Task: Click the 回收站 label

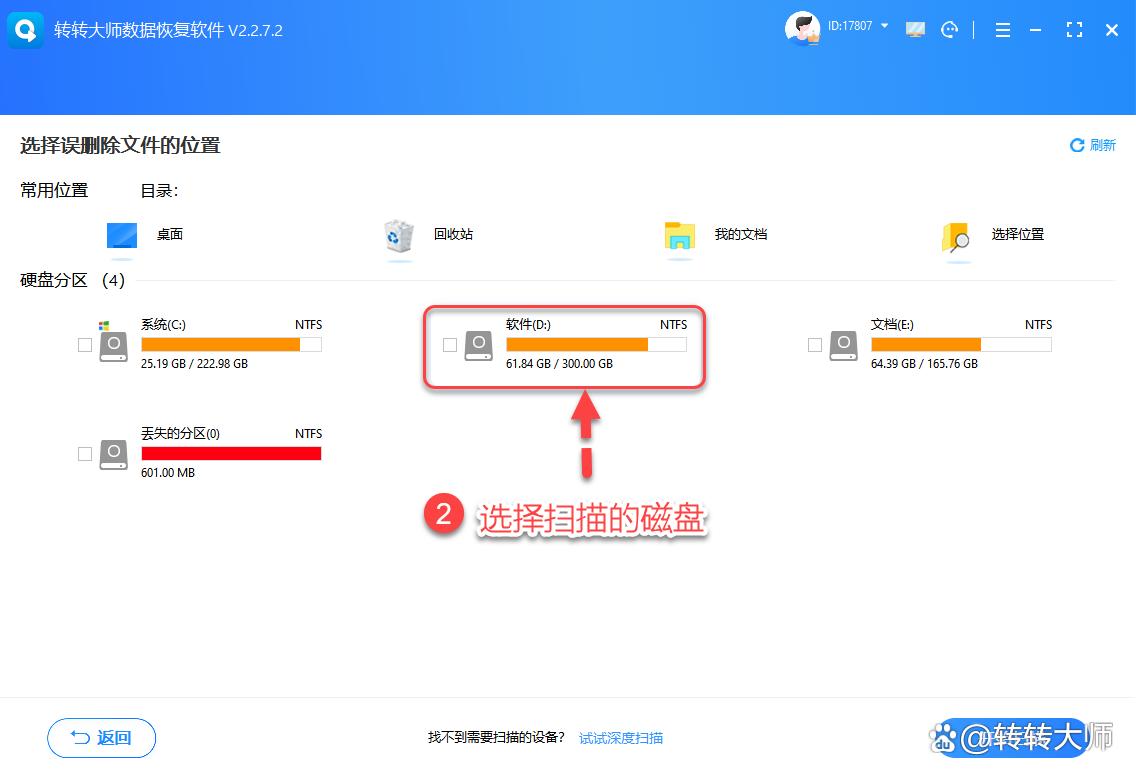Action: [x=454, y=234]
